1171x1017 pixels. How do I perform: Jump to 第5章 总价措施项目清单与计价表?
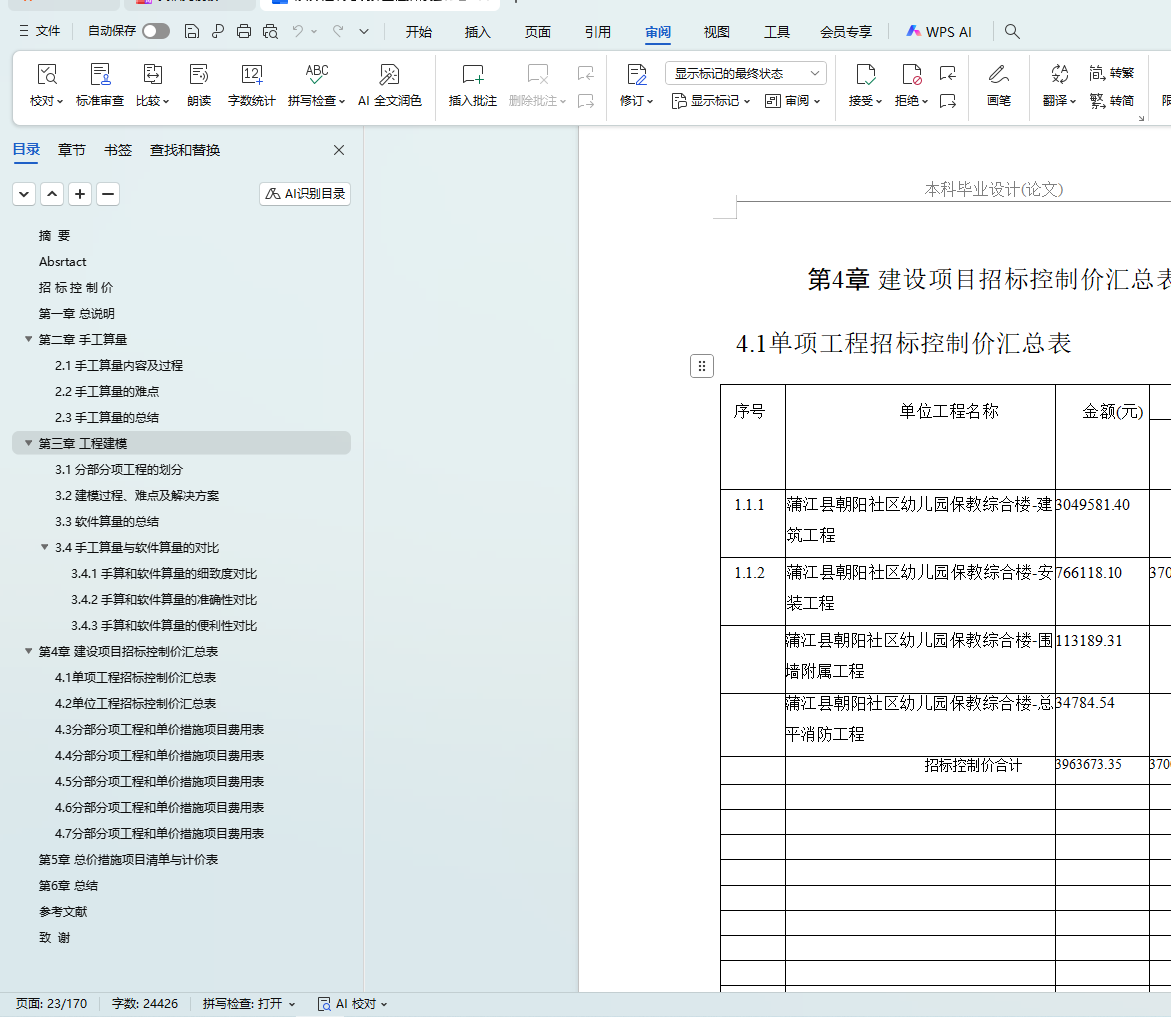click(x=128, y=859)
